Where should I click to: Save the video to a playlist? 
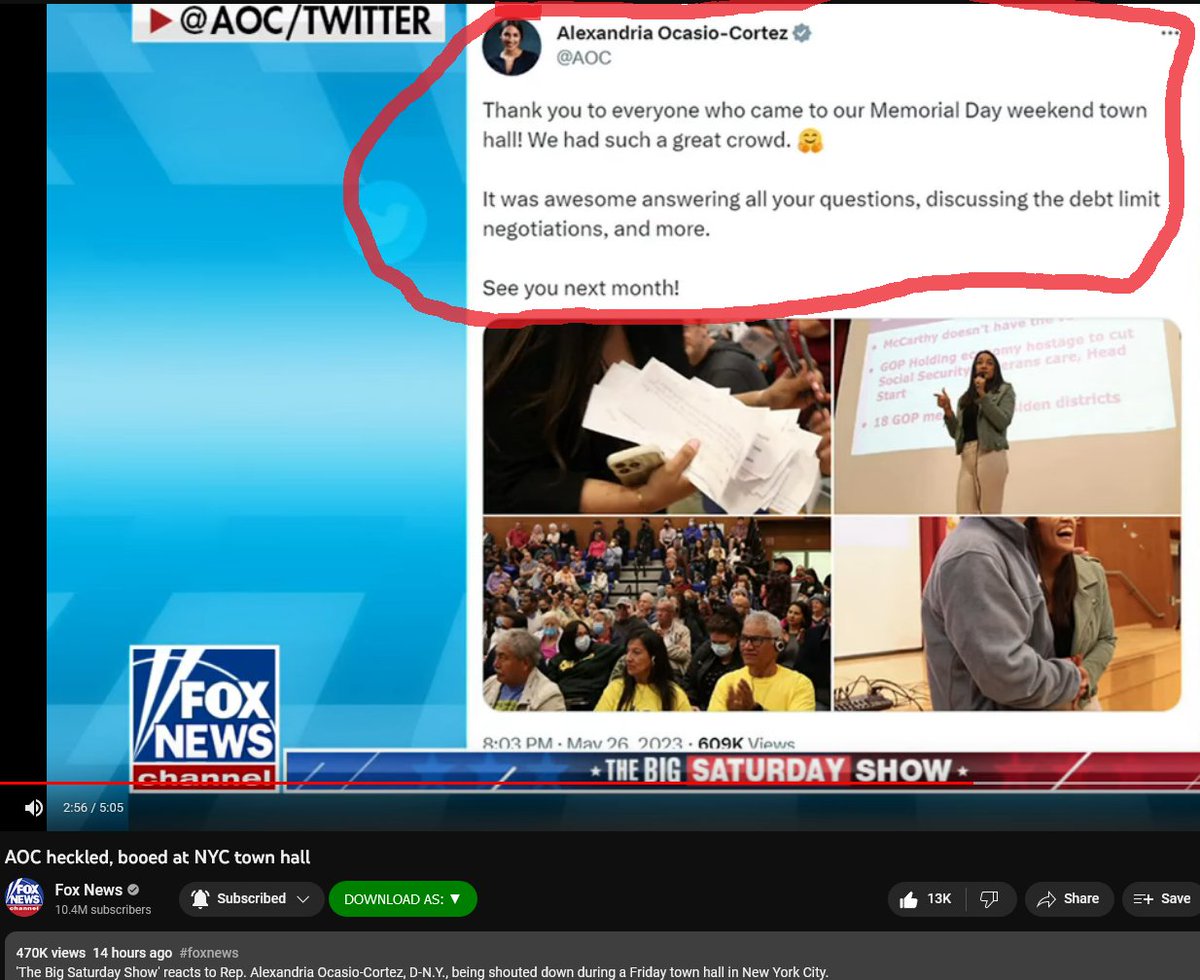1162,899
